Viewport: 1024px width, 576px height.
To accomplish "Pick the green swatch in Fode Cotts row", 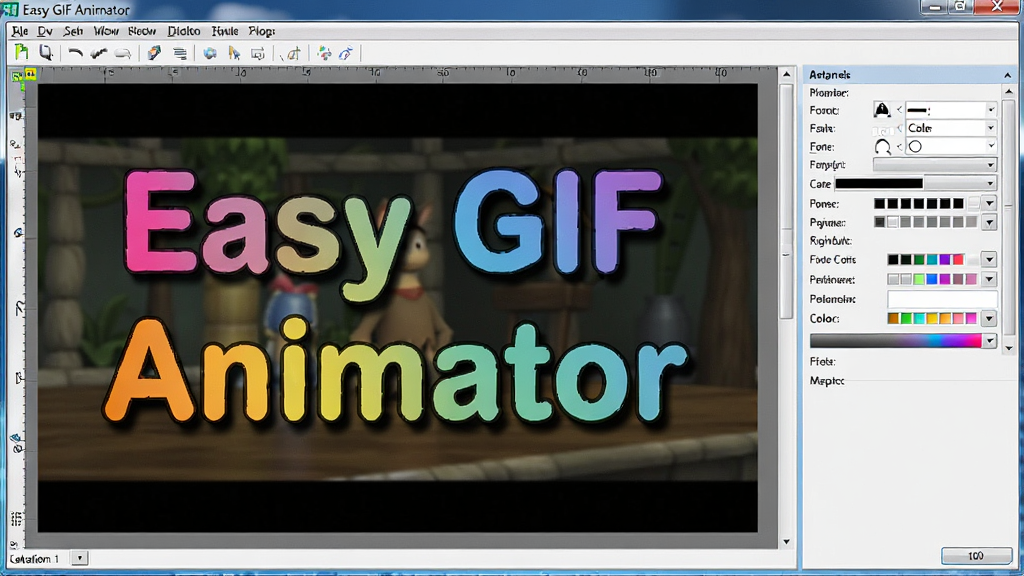I will point(919,260).
